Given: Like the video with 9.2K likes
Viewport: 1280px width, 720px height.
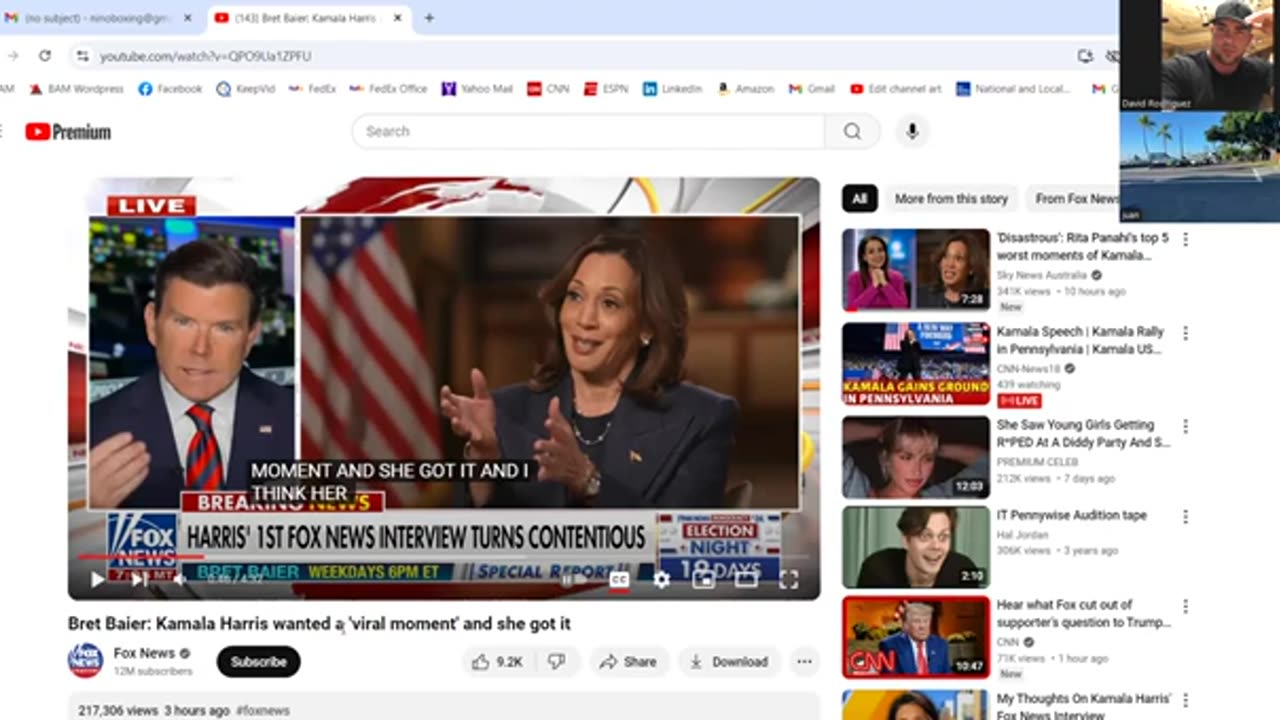Looking at the screenshot, I should 498,662.
